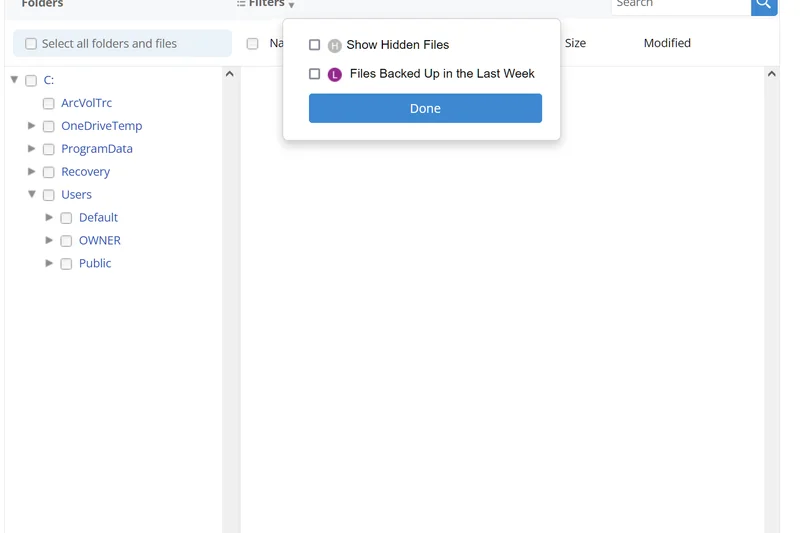Image resolution: width=800 pixels, height=533 pixels.
Task: Enable Show Hidden Files checkbox
Action: (x=315, y=45)
